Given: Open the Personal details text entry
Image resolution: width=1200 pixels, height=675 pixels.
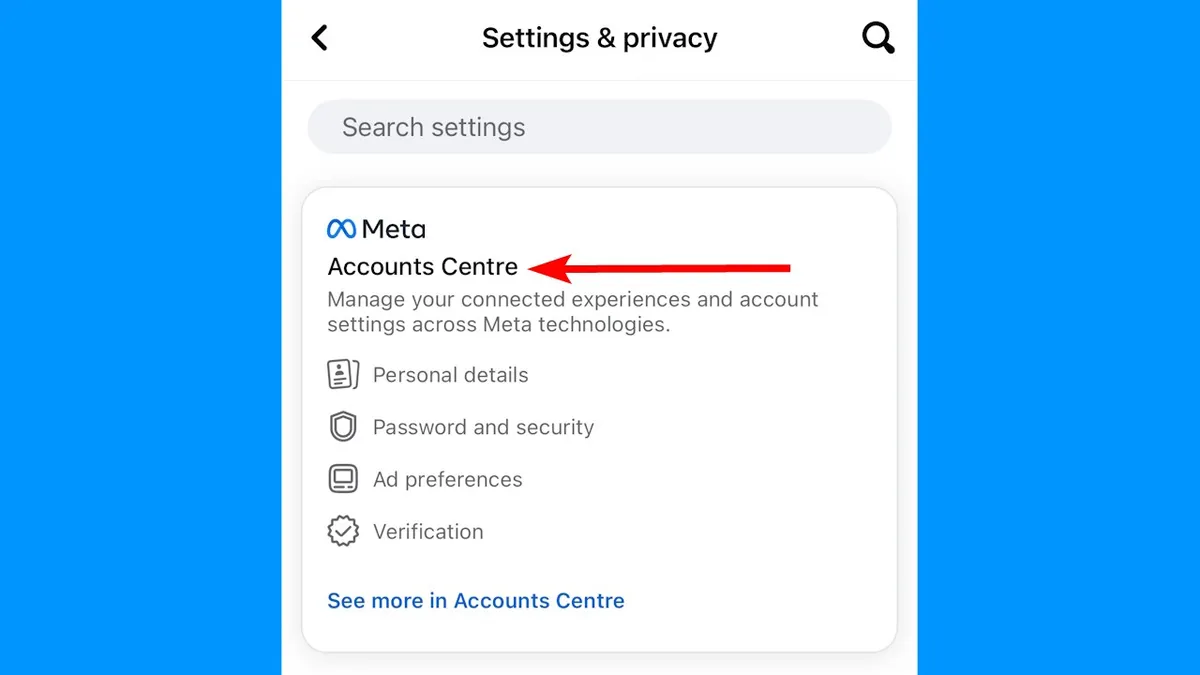Looking at the screenshot, I should pyautogui.click(x=451, y=375).
